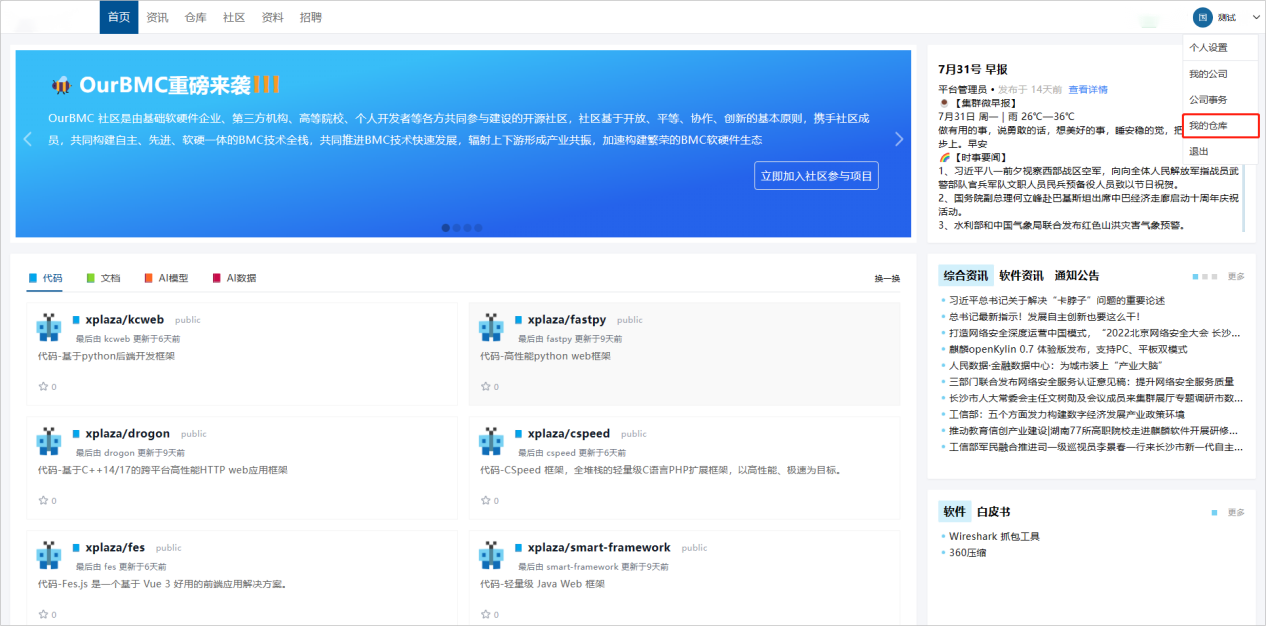Click the xplaza/cspeed robot avatar icon

point(491,441)
